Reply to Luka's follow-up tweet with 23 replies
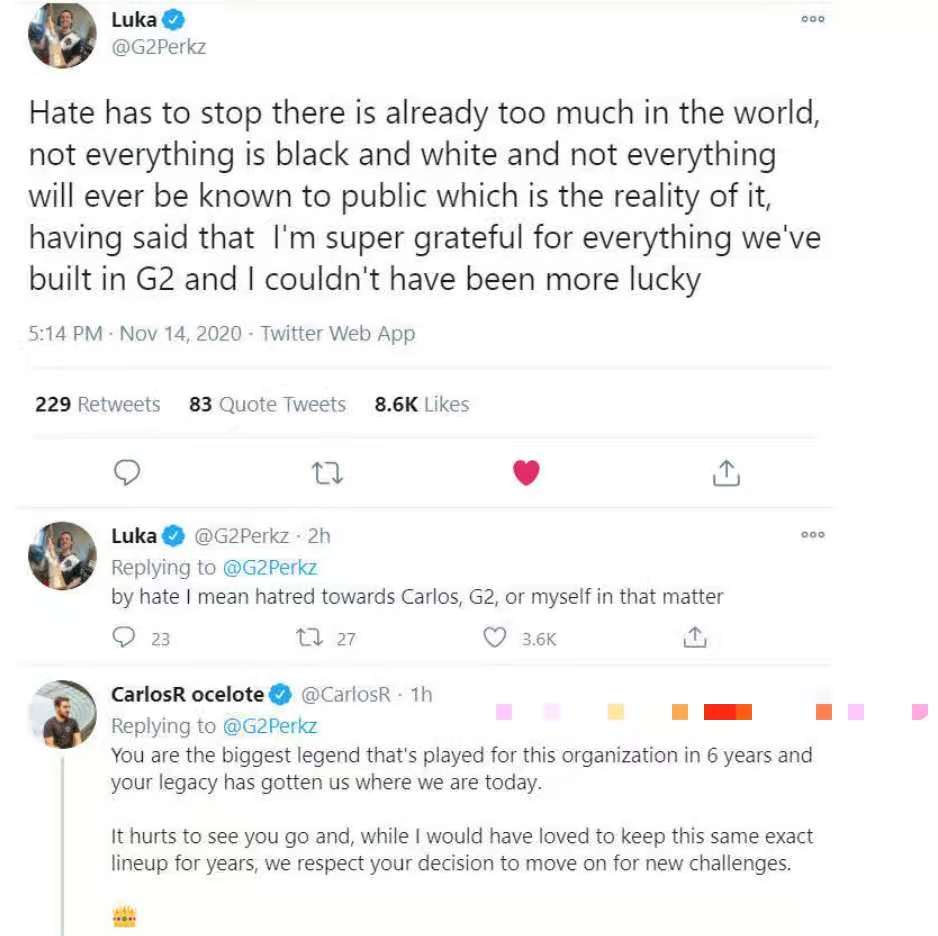The width and height of the screenshot is (938, 936). click(x=124, y=637)
